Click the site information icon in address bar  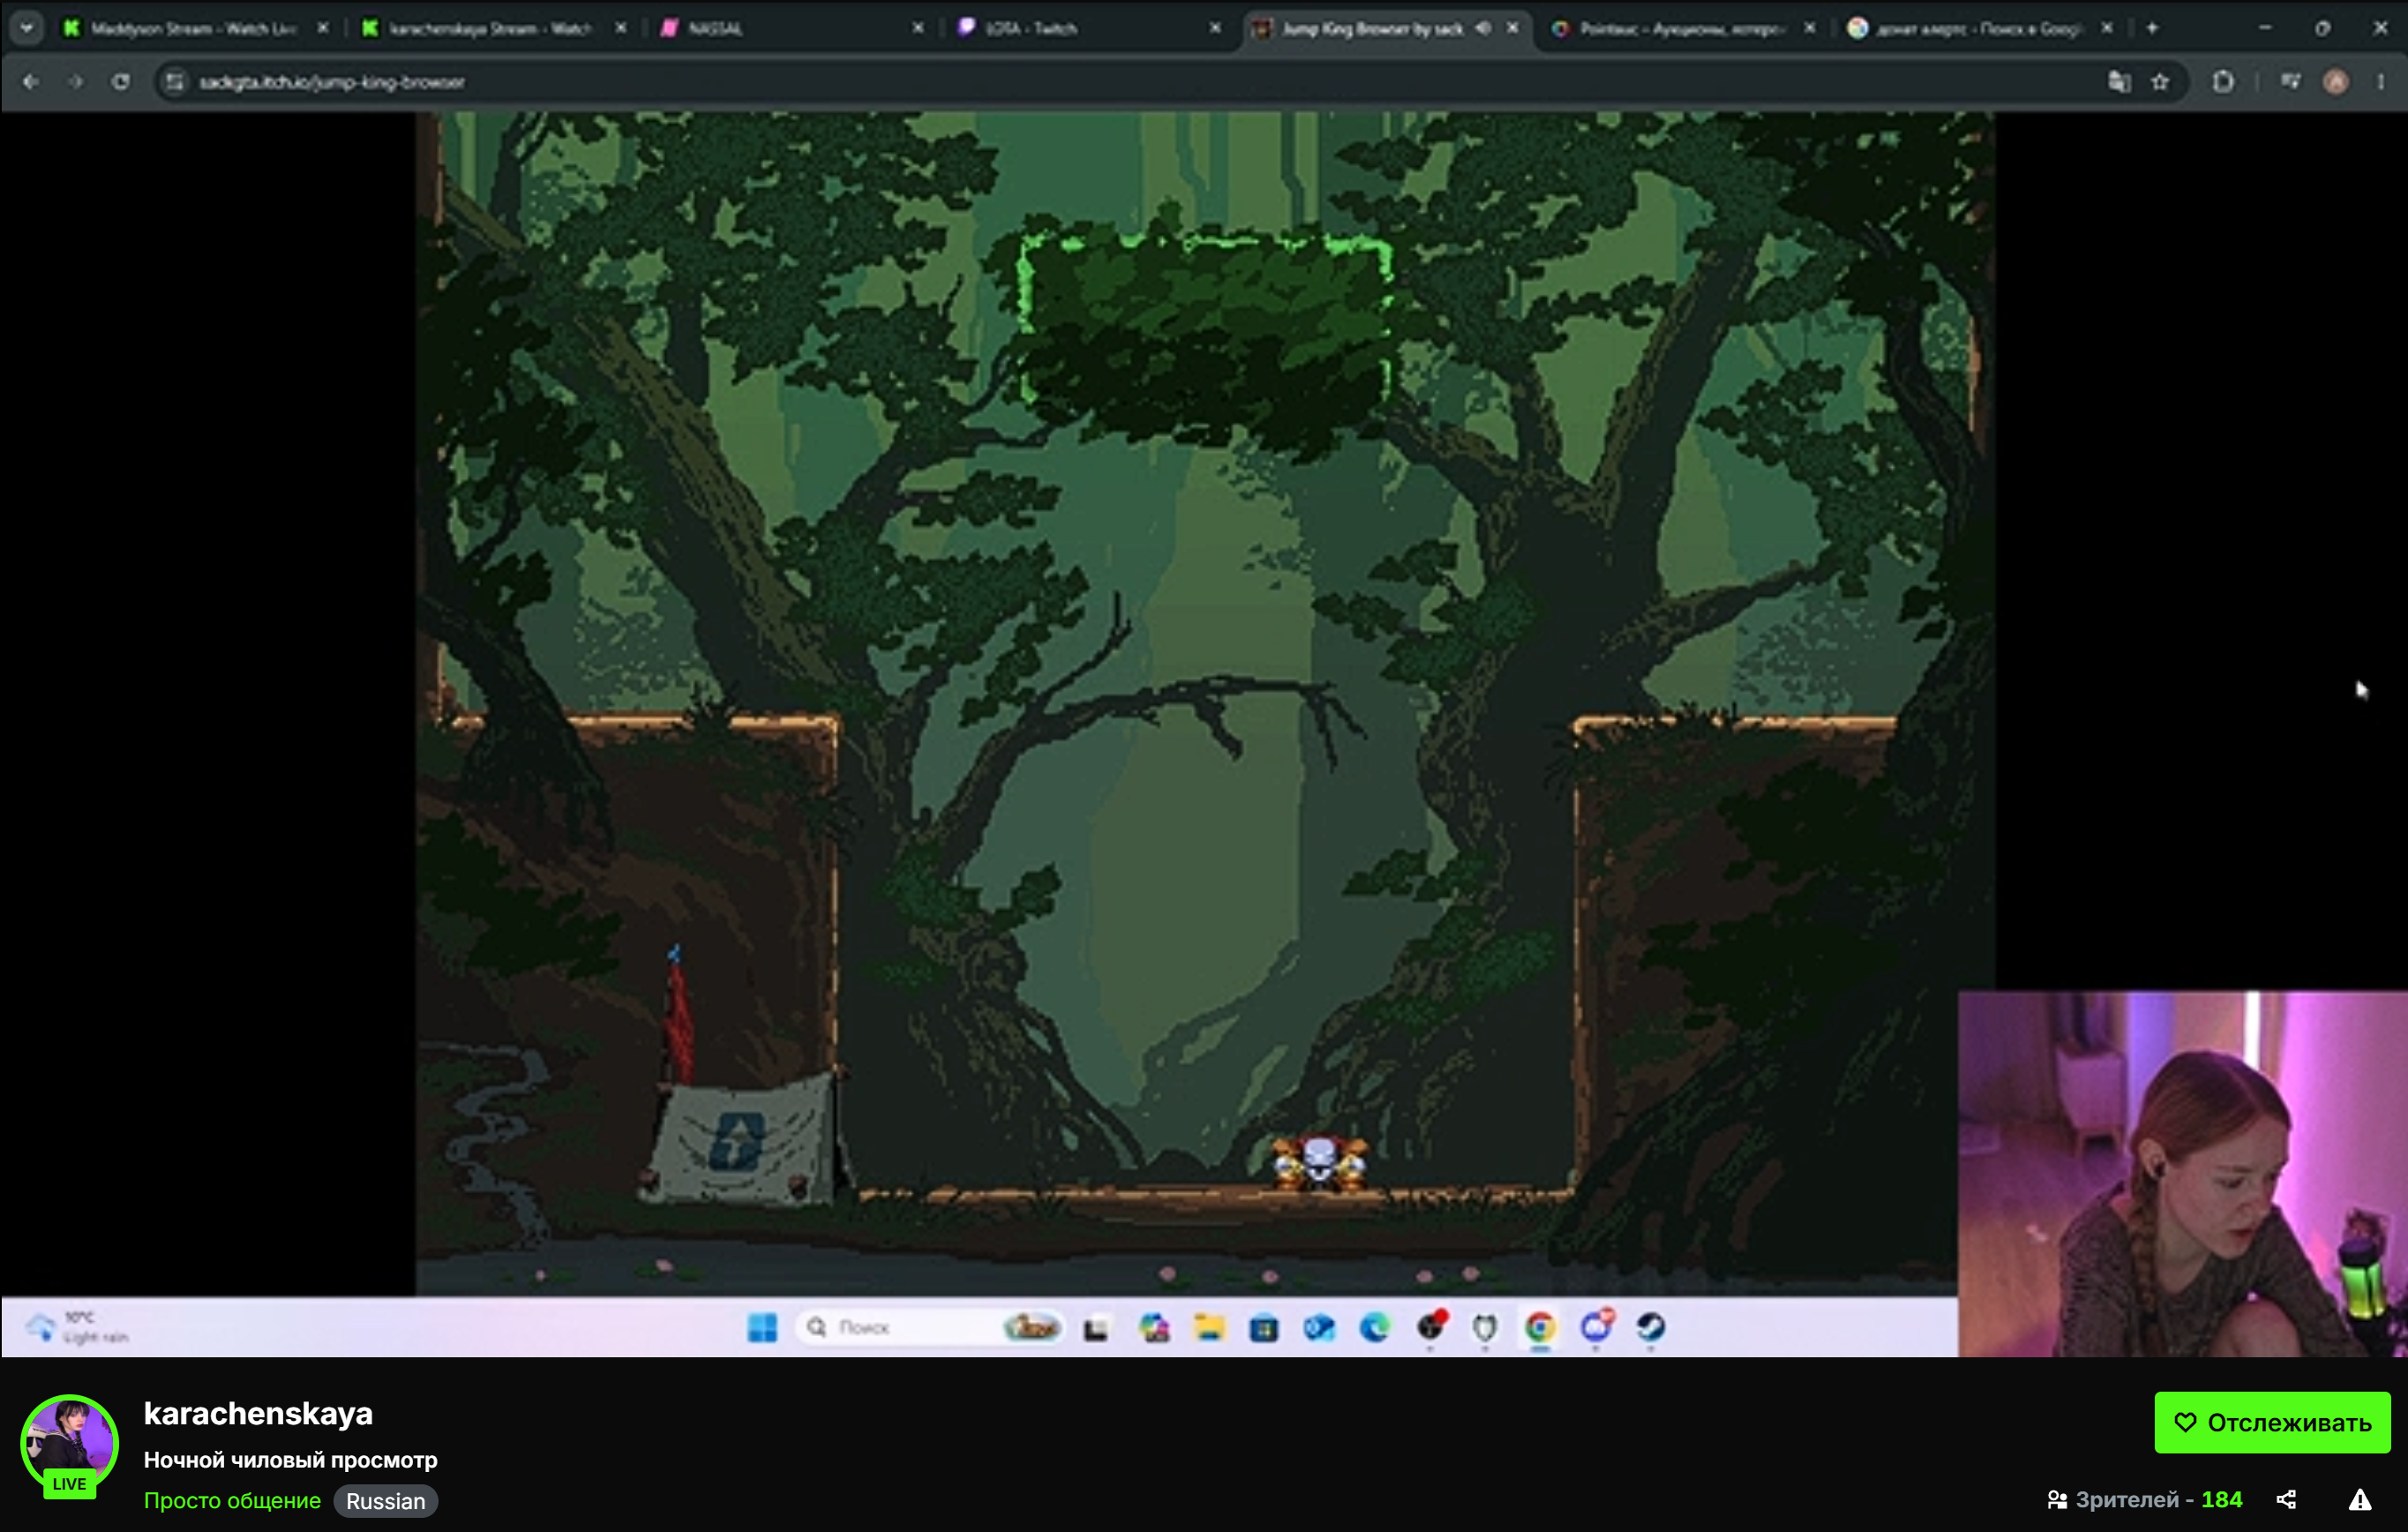[x=175, y=82]
